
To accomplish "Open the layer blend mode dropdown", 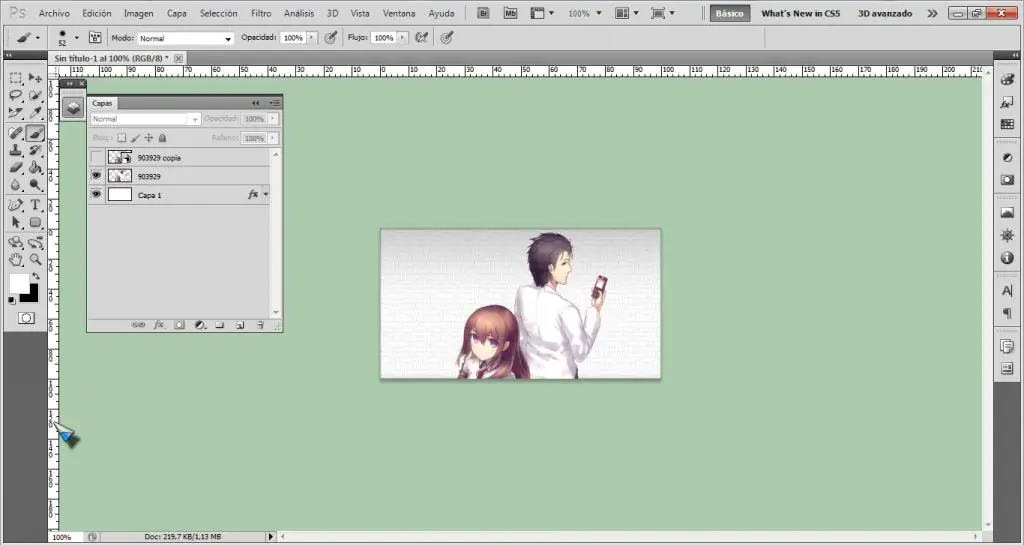I will (146, 119).
